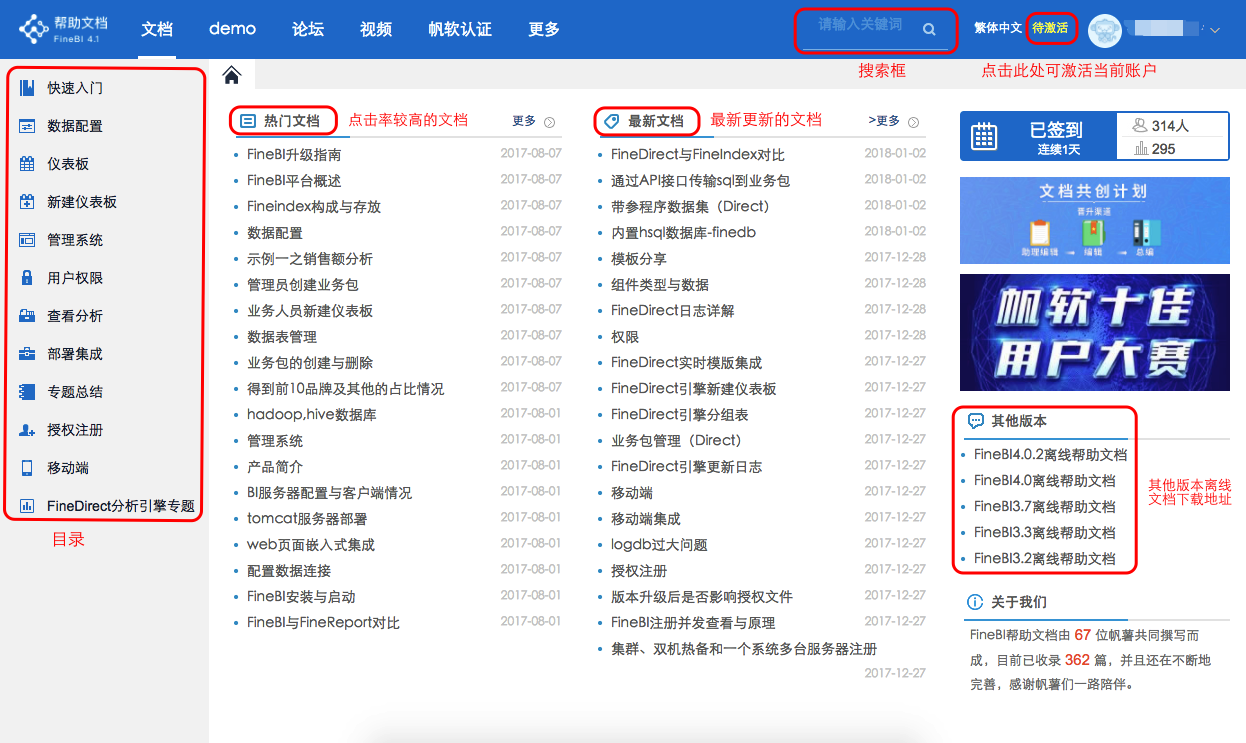
Task: Click the 已签到 sign-in button
Action: (x=1039, y=137)
